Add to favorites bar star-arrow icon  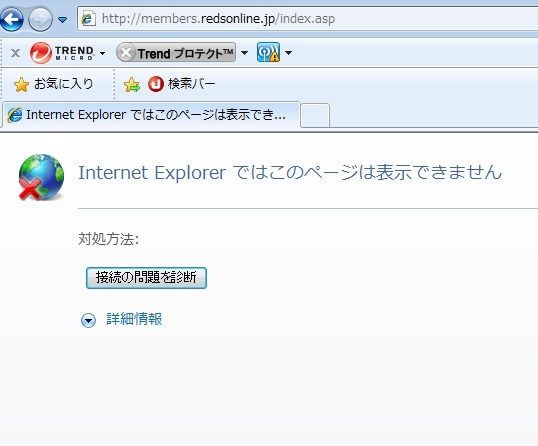132,84
